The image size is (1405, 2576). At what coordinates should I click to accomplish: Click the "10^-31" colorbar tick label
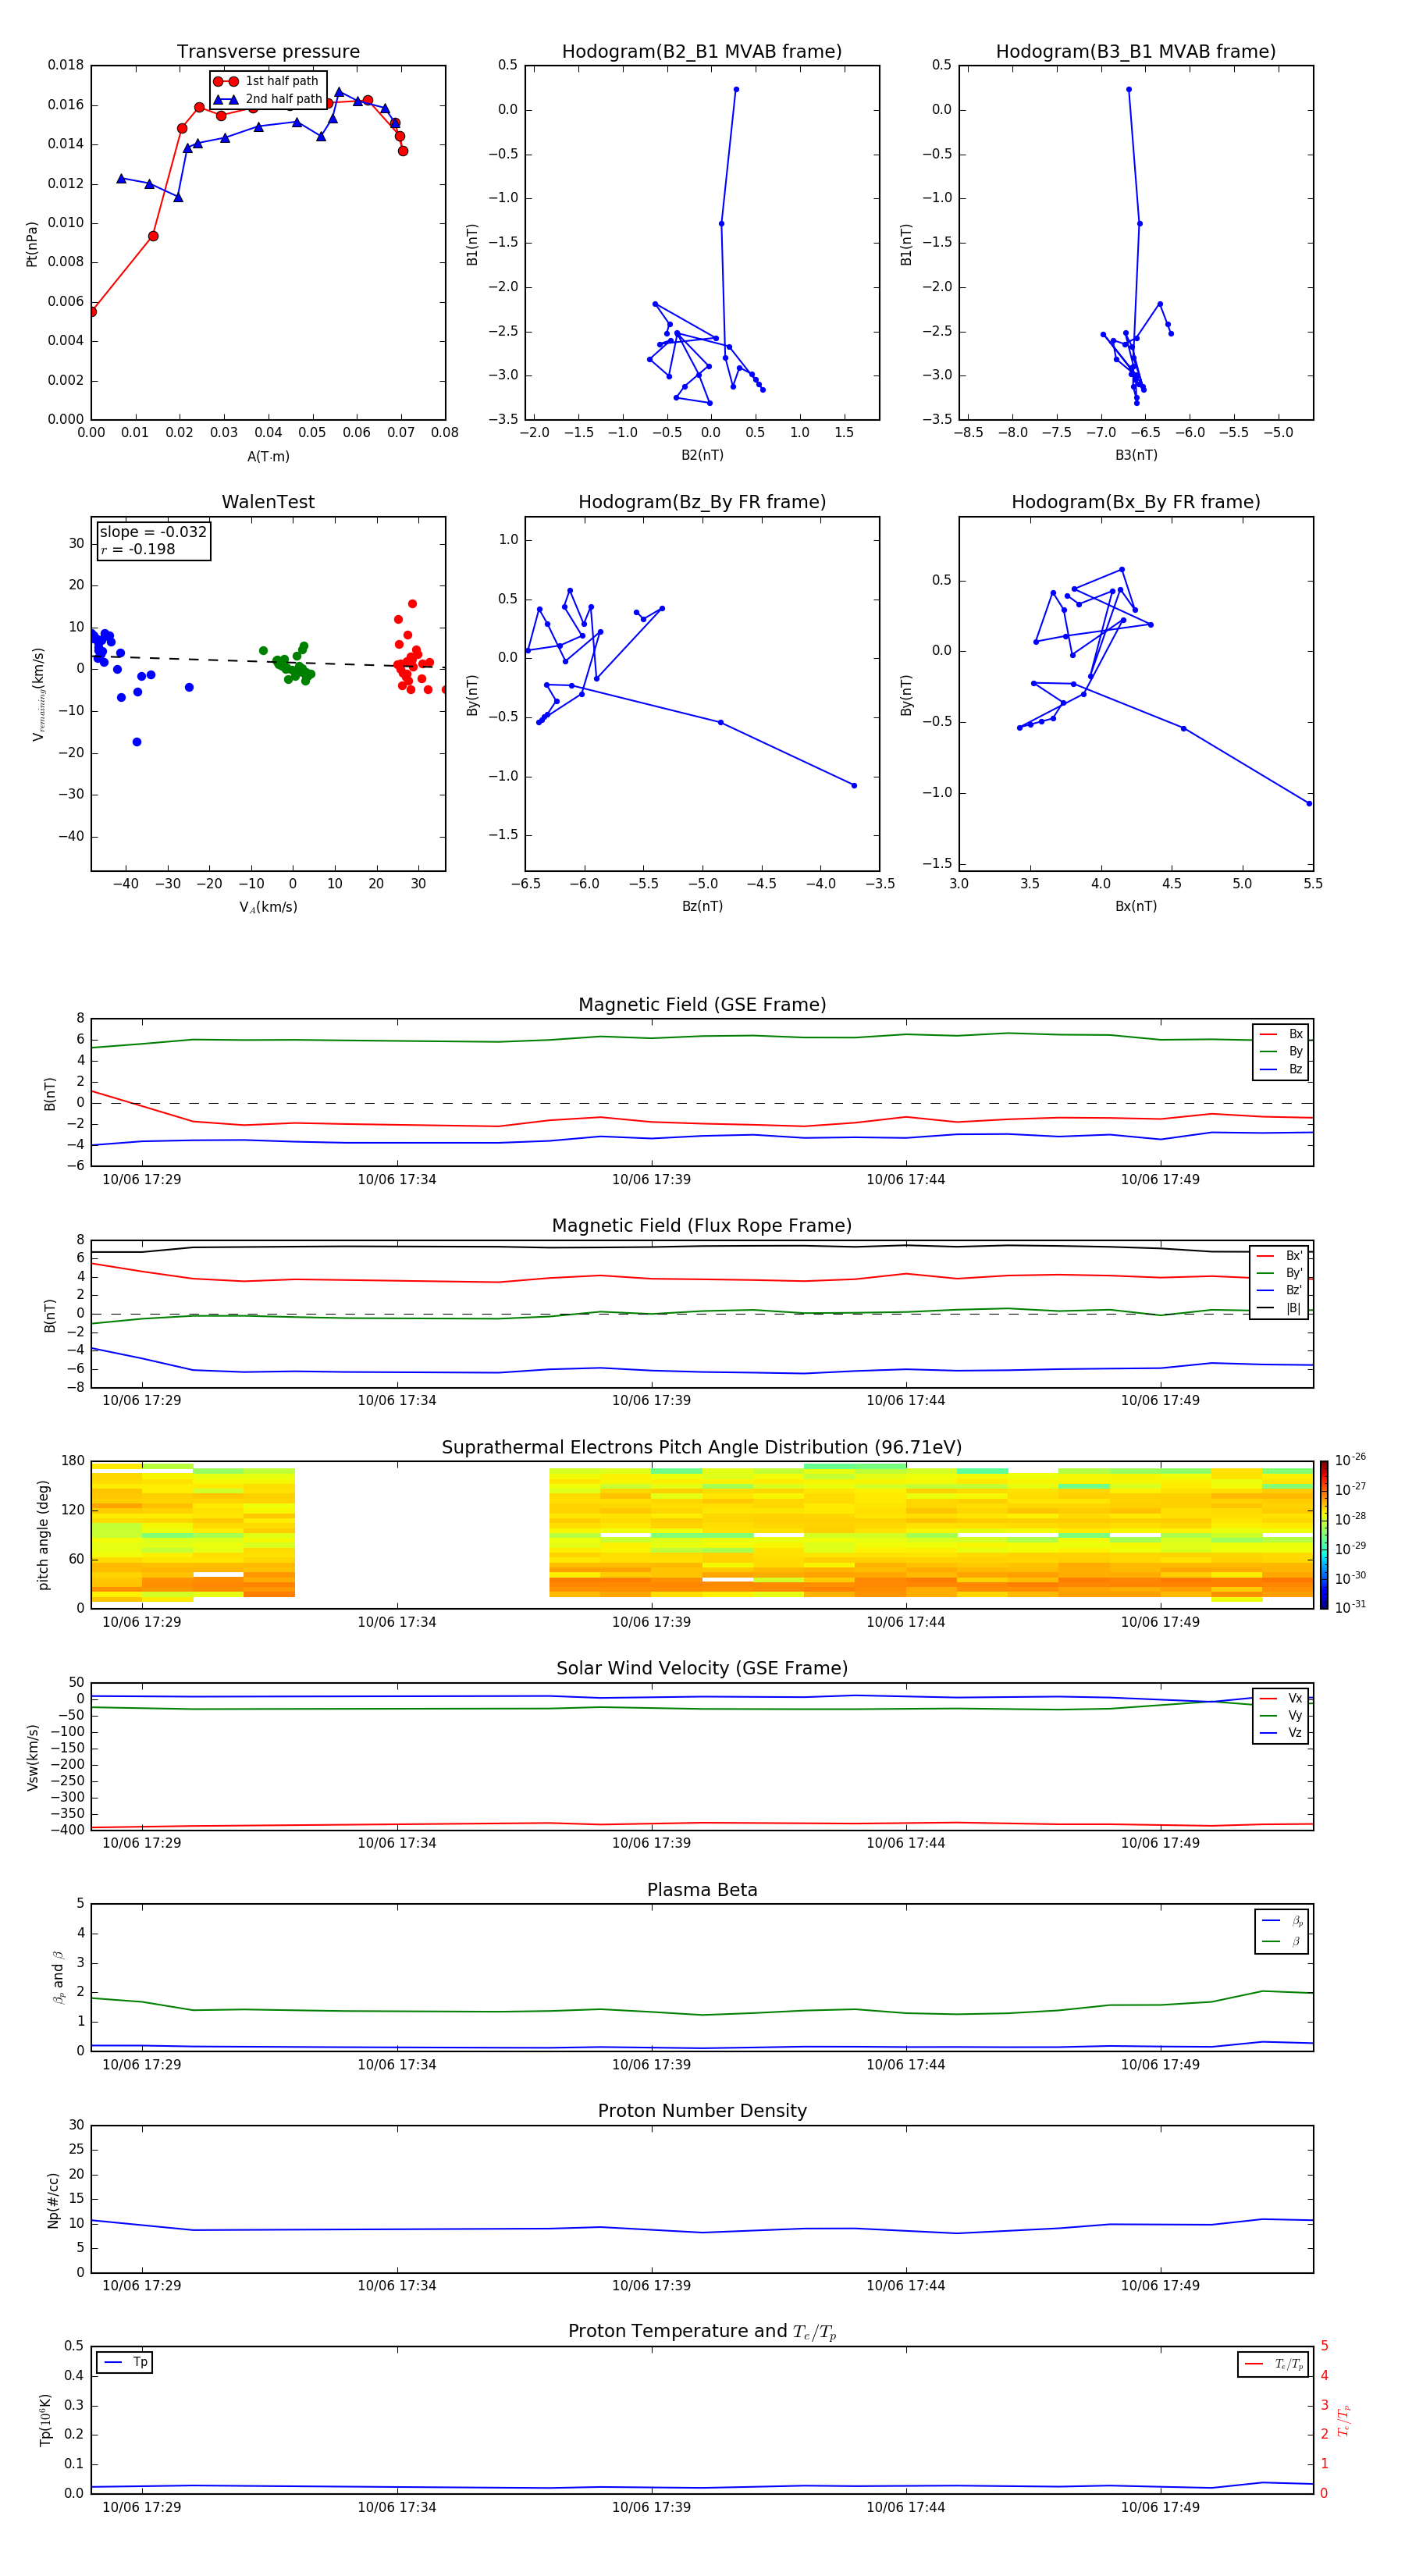(x=1350, y=1607)
